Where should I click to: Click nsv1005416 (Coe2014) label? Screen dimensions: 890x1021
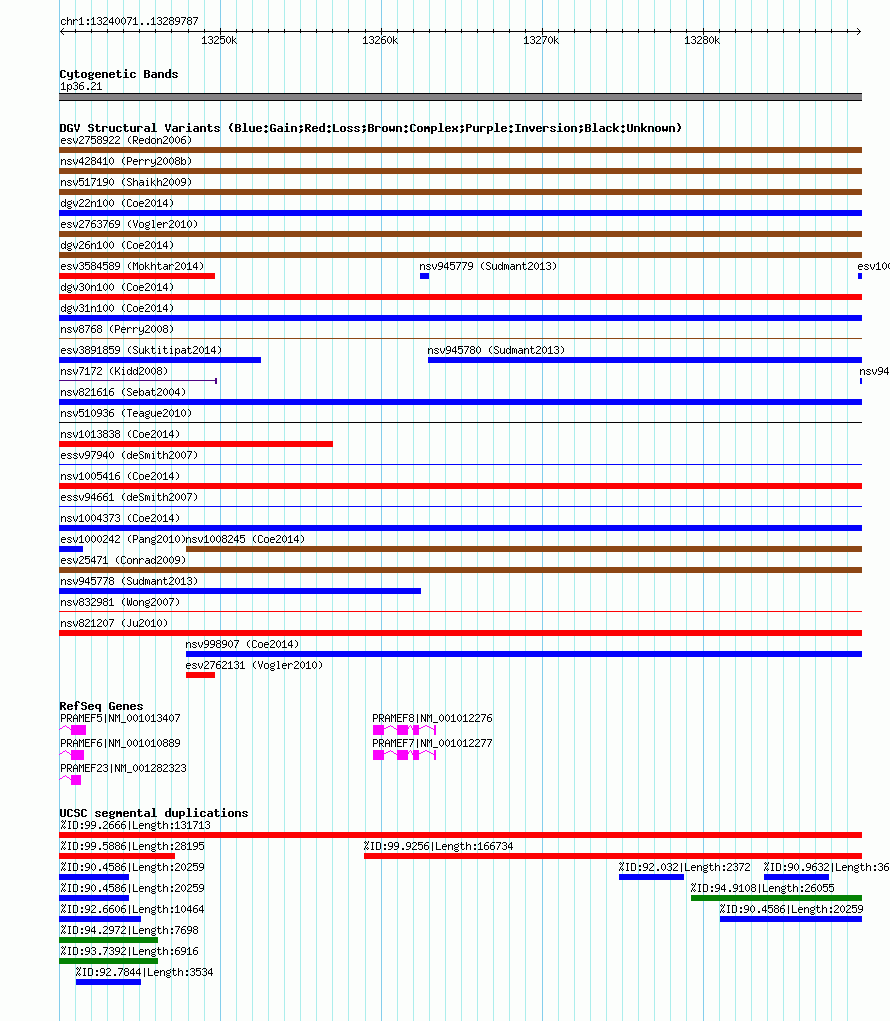pos(120,476)
